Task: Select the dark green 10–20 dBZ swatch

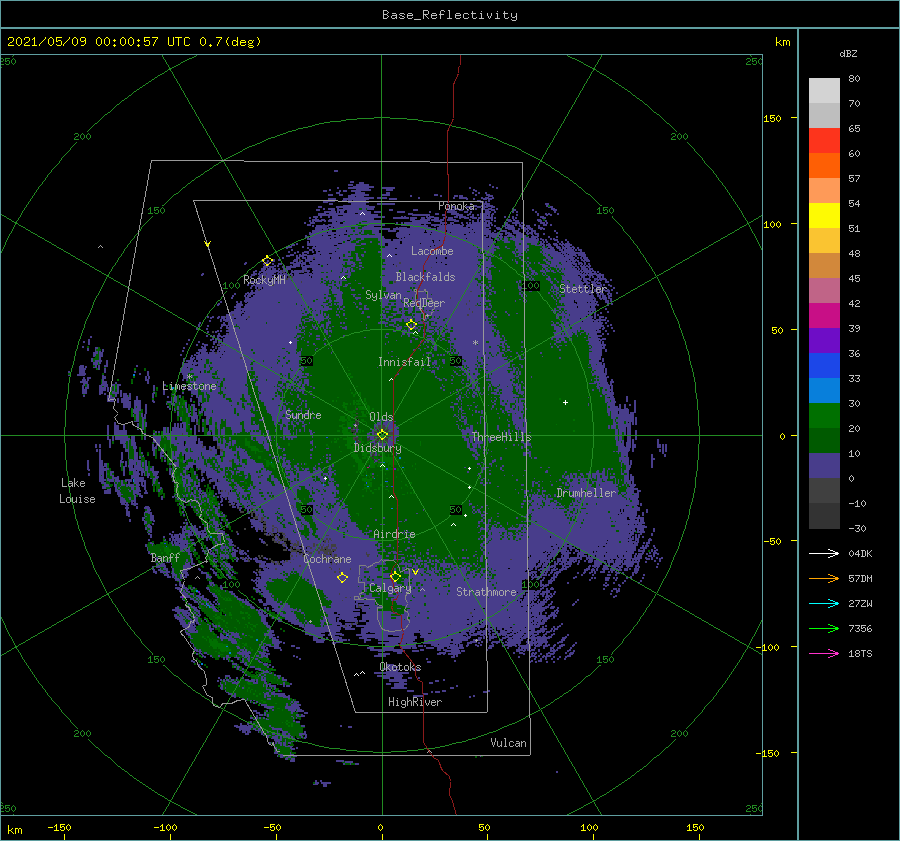Action: pos(824,440)
